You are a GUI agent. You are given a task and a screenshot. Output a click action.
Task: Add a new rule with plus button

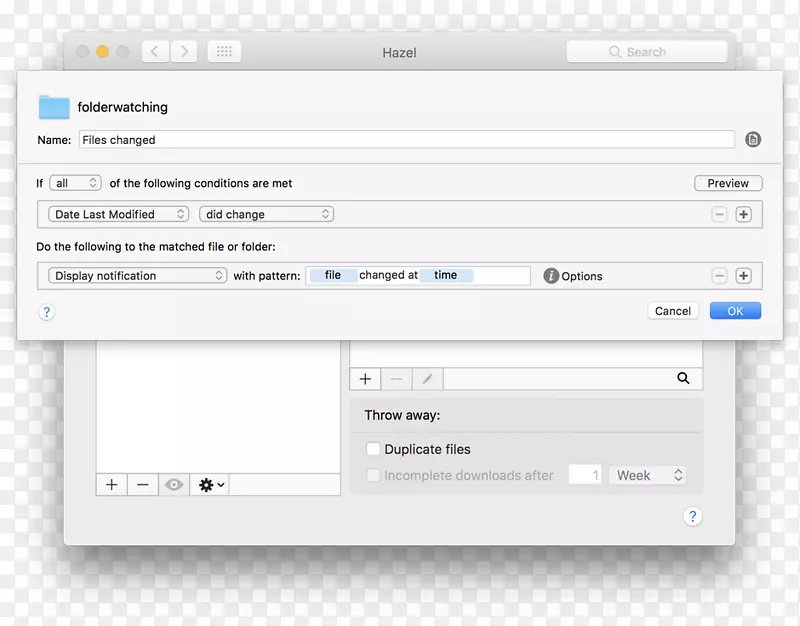[x=365, y=379]
